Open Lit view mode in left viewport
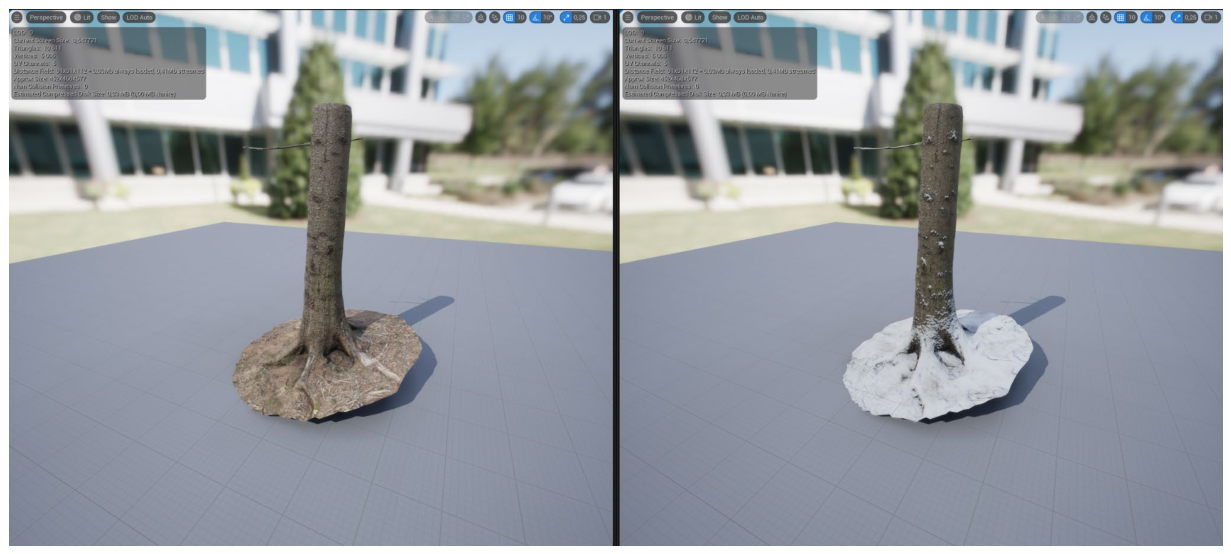The height and width of the screenshot is (554, 1231). coord(81,18)
